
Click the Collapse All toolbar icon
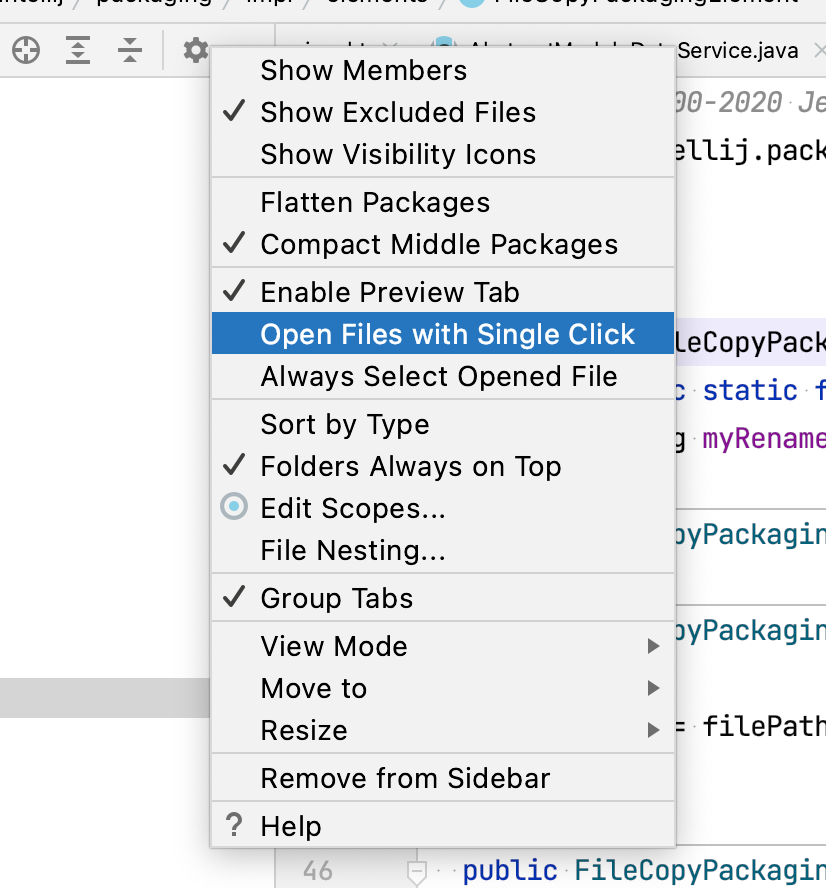pyautogui.click(x=130, y=51)
